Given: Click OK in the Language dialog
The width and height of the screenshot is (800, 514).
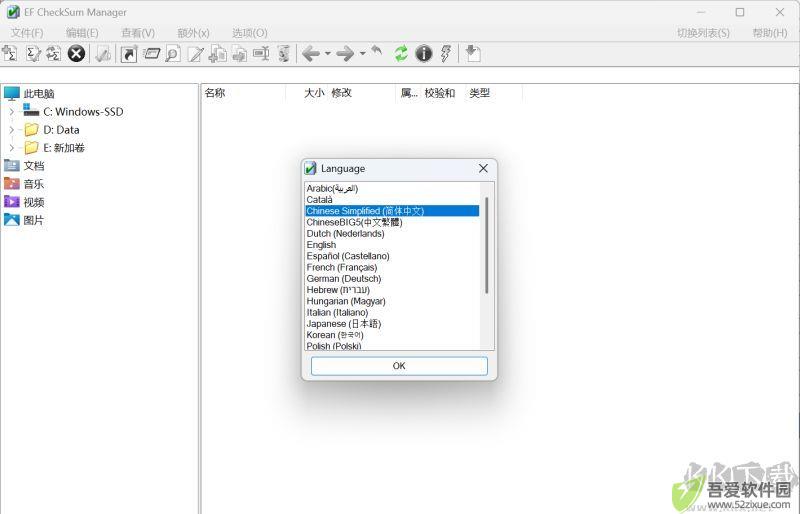Looking at the screenshot, I should point(399,366).
